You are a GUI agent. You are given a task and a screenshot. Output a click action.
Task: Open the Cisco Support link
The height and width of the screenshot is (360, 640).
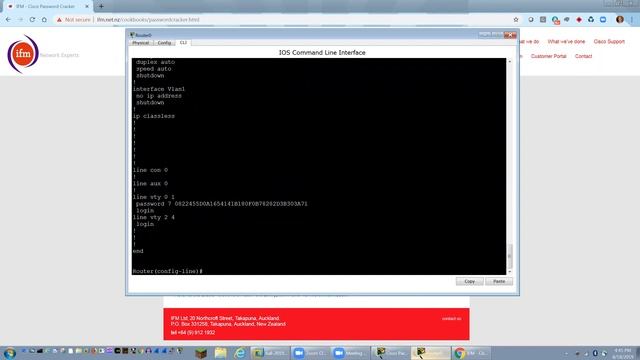pyautogui.click(x=609, y=42)
